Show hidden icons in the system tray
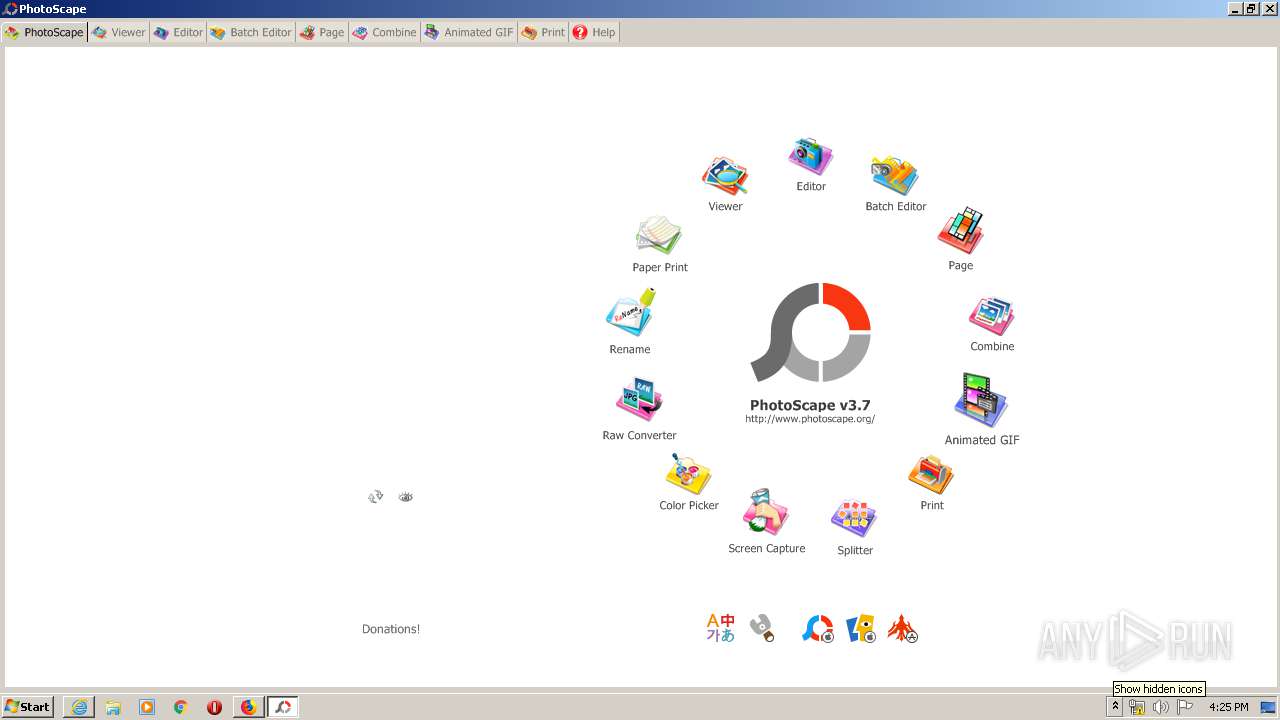This screenshot has height=720, width=1280. click(x=1115, y=707)
